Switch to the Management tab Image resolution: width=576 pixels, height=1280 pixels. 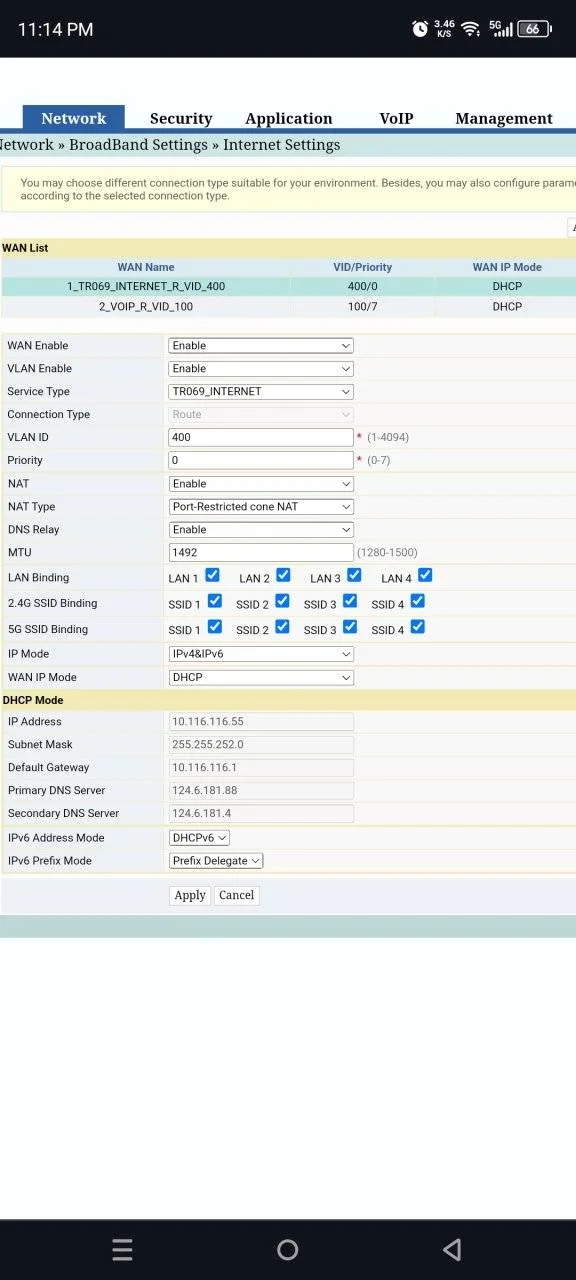[x=504, y=118]
